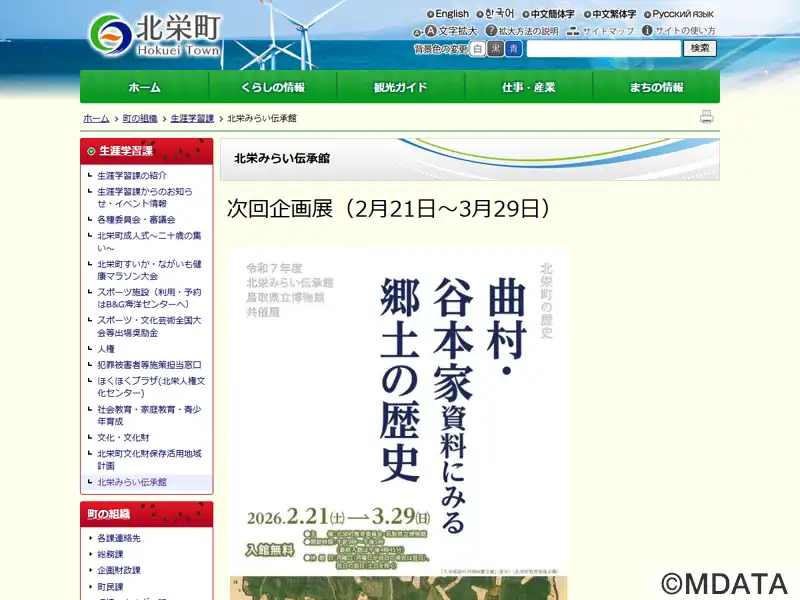Image resolution: width=800 pixels, height=600 pixels.
Task: Click the 郷土の歴史 exhibition poster image
Action: [398, 424]
